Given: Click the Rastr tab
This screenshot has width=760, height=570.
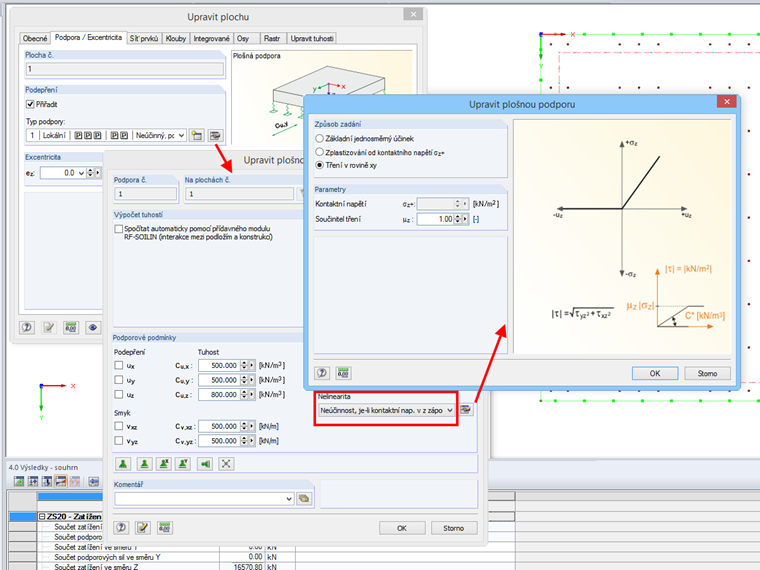Looking at the screenshot, I should pos(271,38).
